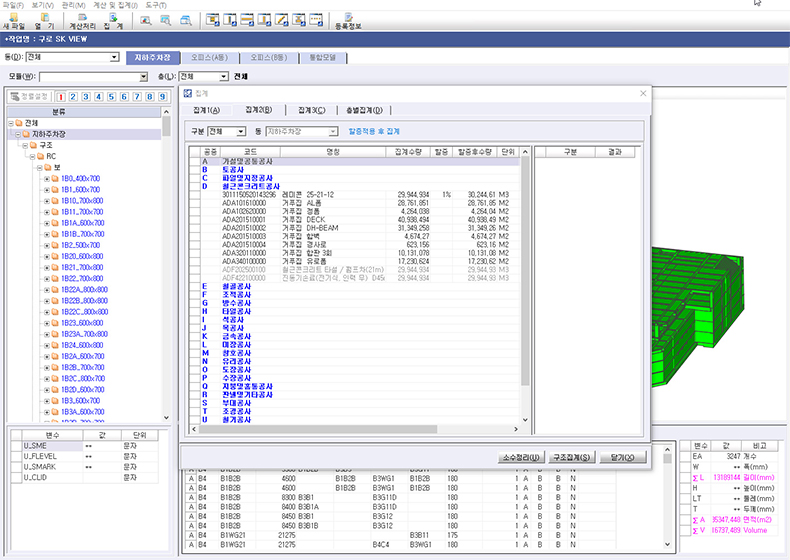
Task: Open the 동(D) dropdown
Action: tap(114, 57)
